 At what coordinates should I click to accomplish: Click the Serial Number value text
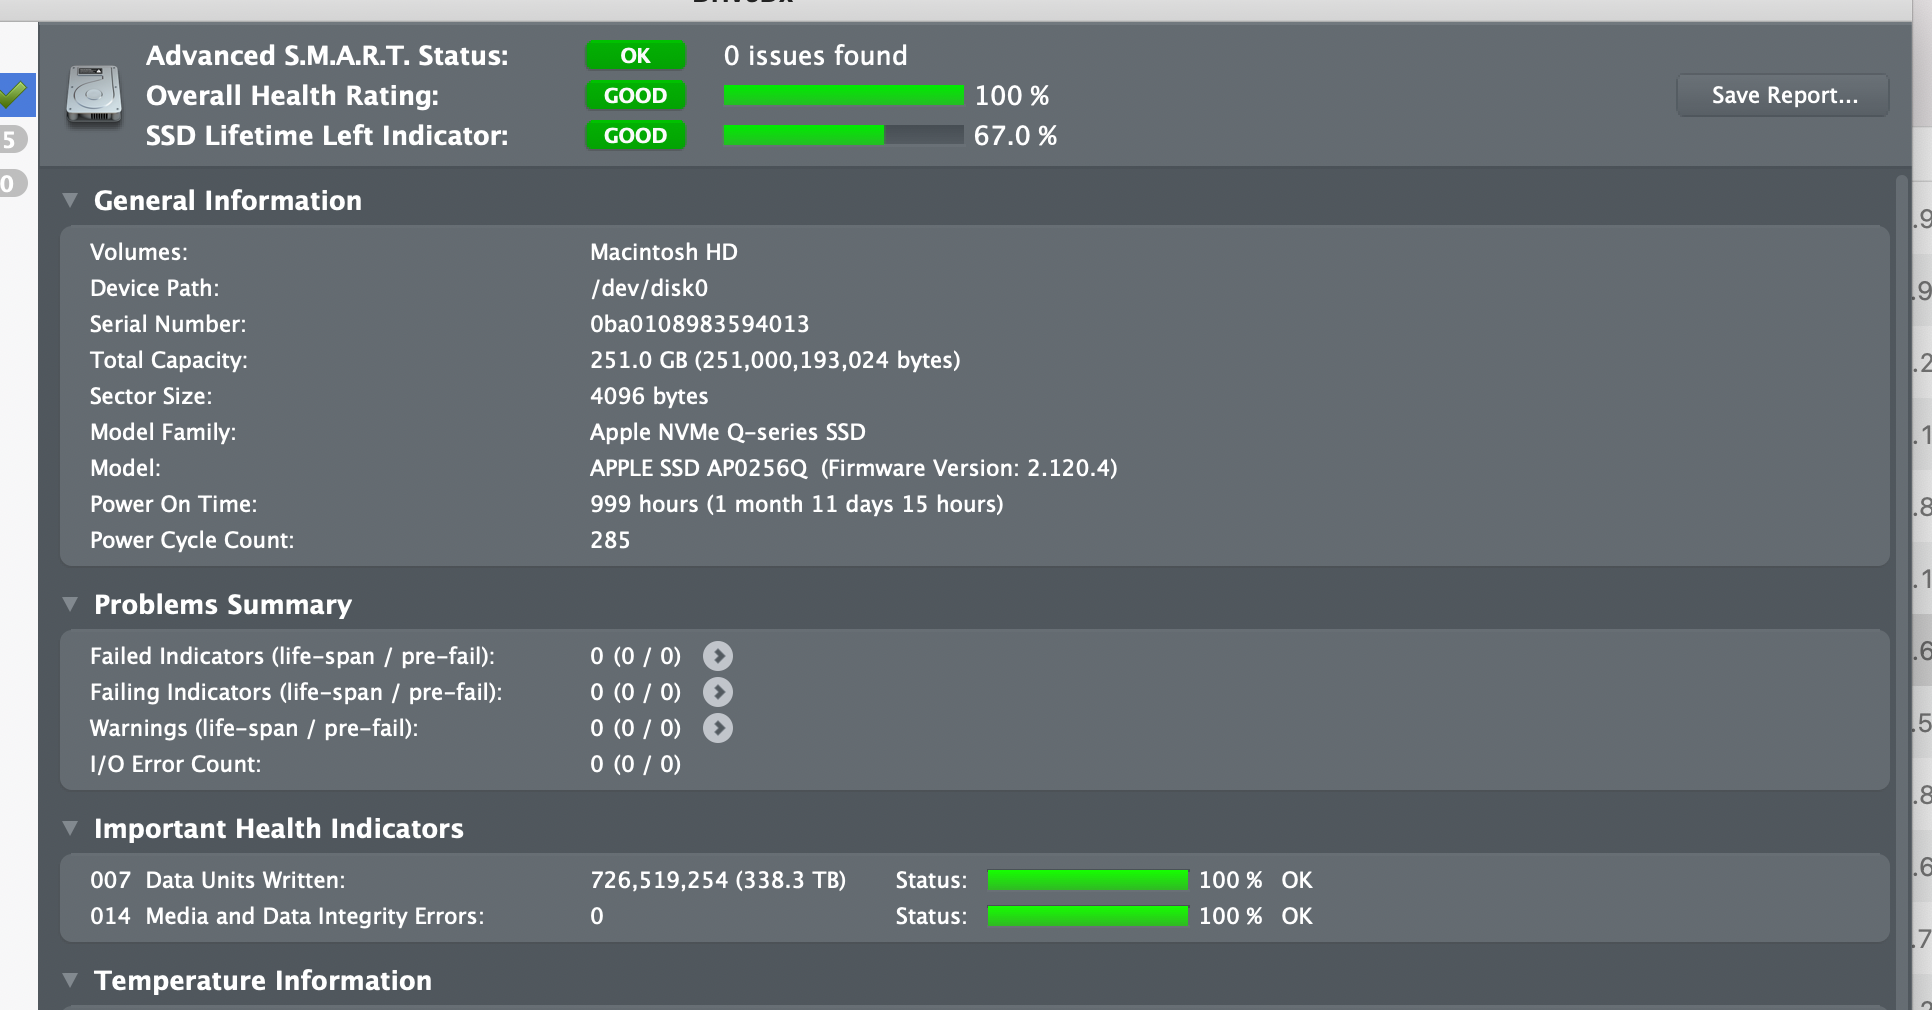pyautogui.click(x=699, y=324)
